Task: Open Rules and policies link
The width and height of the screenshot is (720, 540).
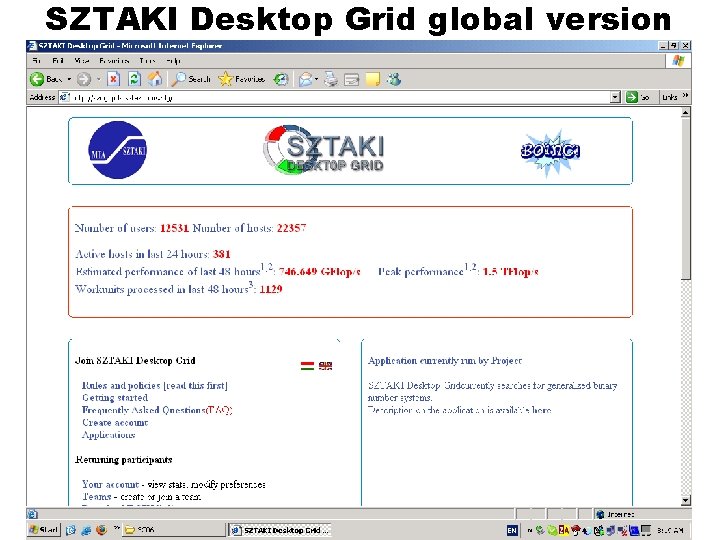Action: click(x=155, y=385)
